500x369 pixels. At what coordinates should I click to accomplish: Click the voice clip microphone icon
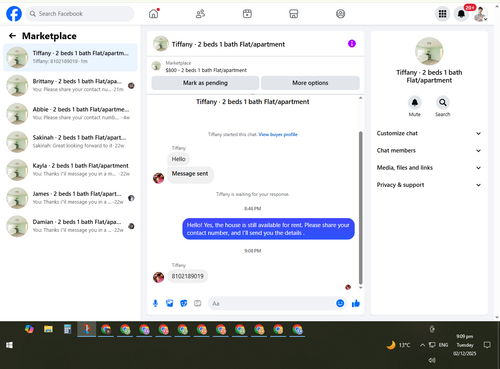pyautogui.click(x=155, y=303)
